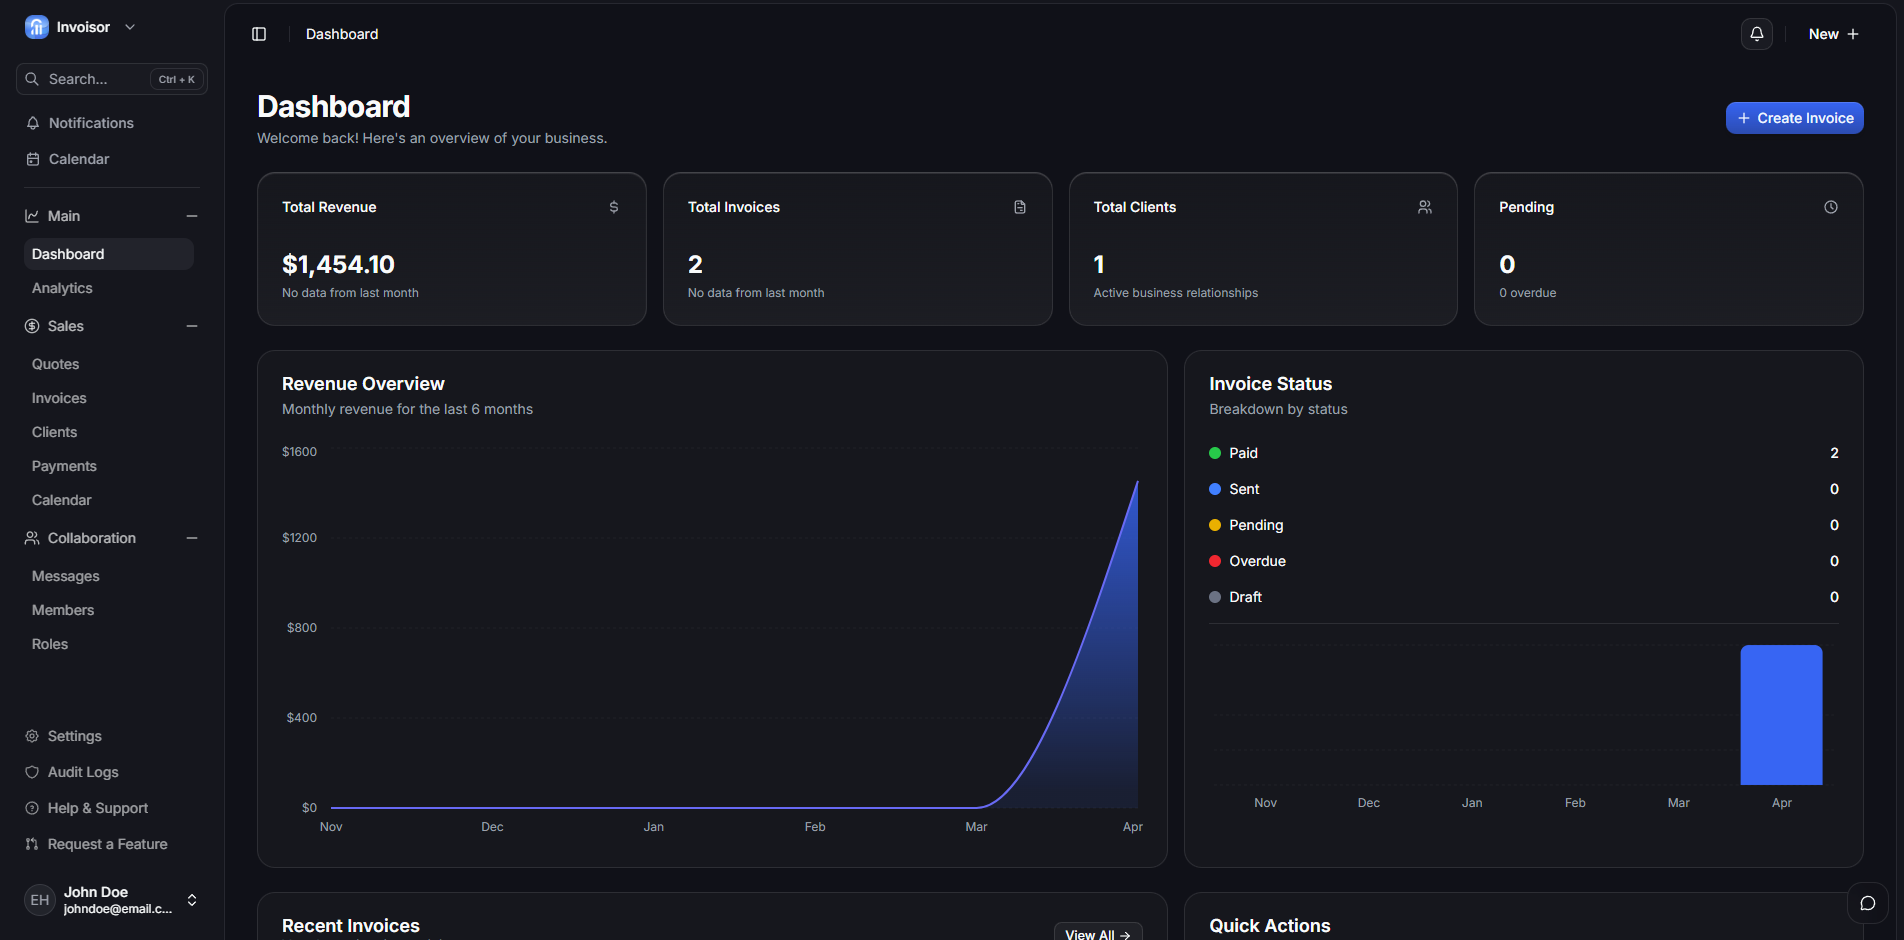Click View All recent invoices
1904x940 pixels.
click(x=1098, y=934)
